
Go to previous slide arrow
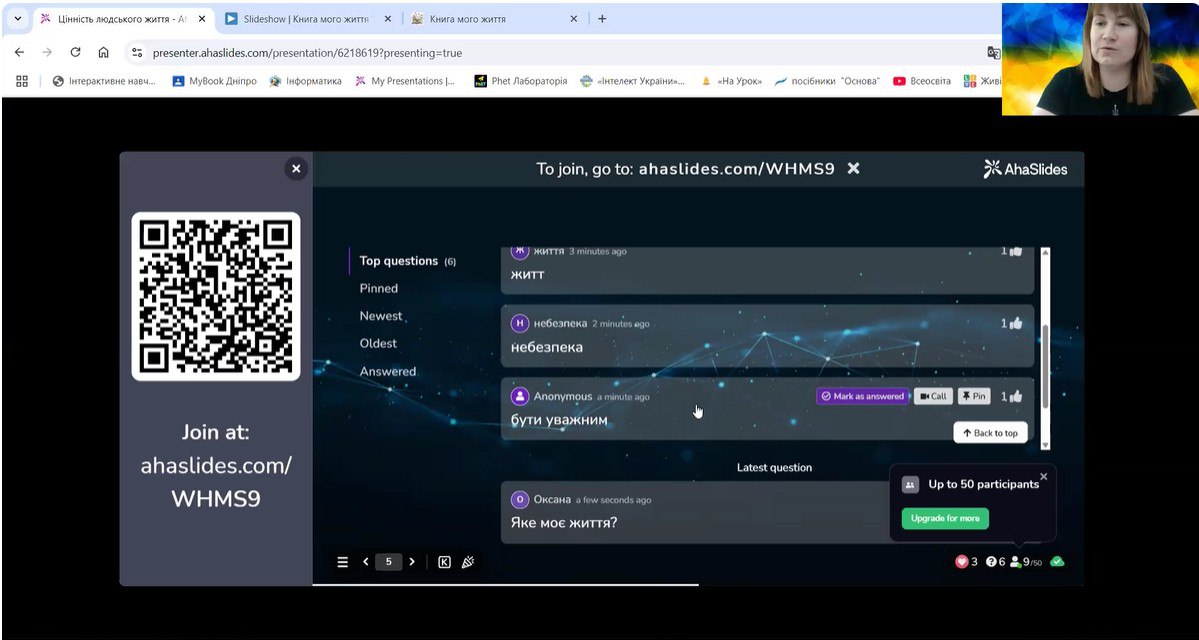pos(366,562)
